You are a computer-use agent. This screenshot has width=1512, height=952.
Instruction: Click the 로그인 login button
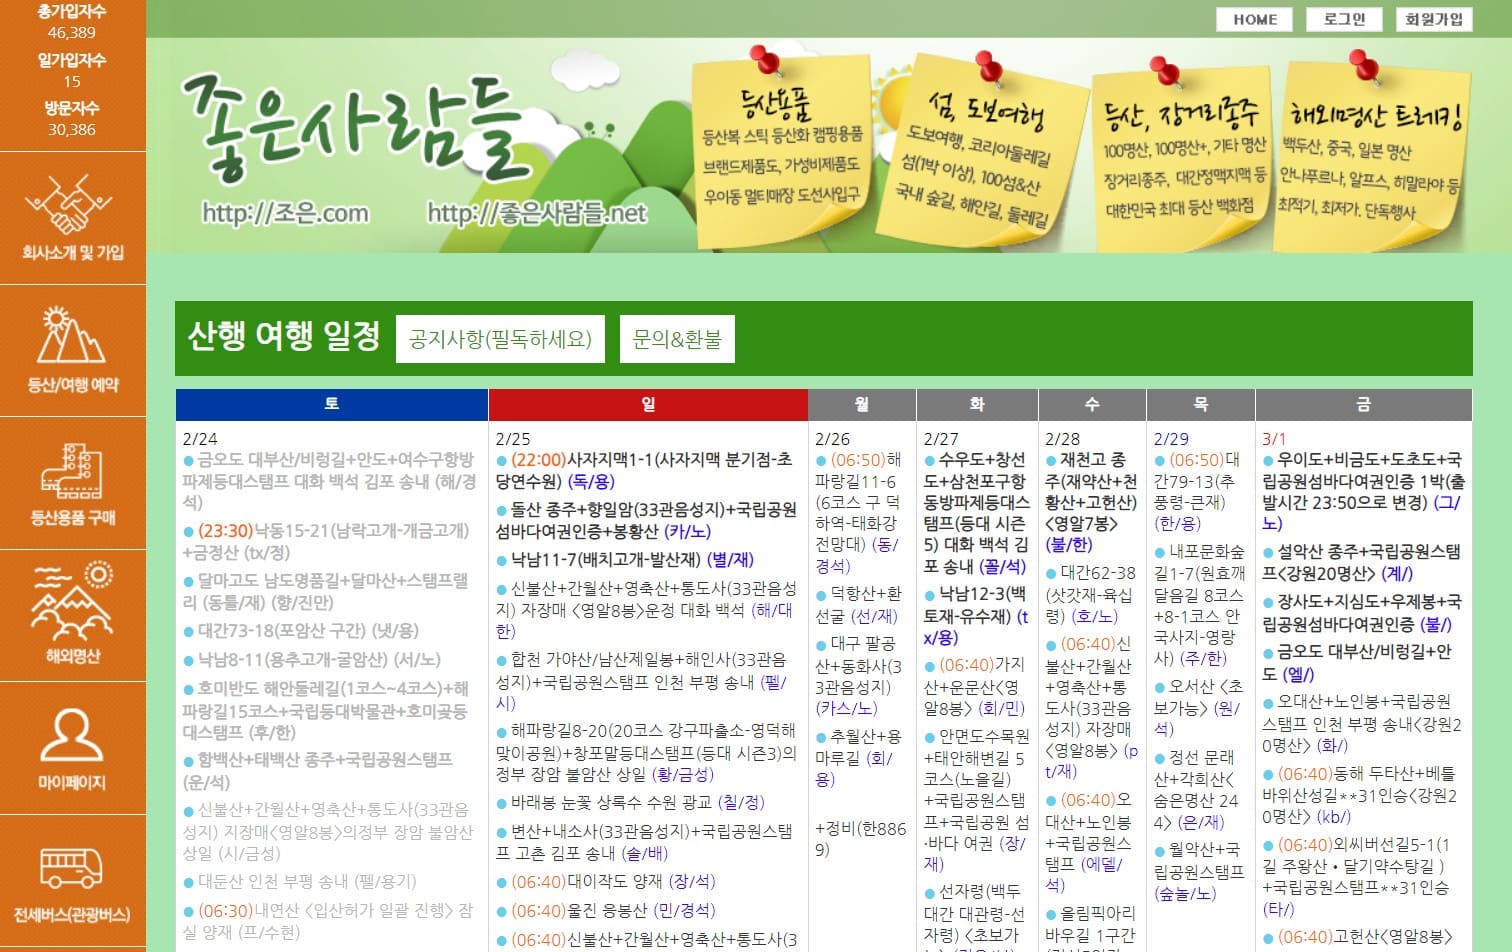point(1343,19)
